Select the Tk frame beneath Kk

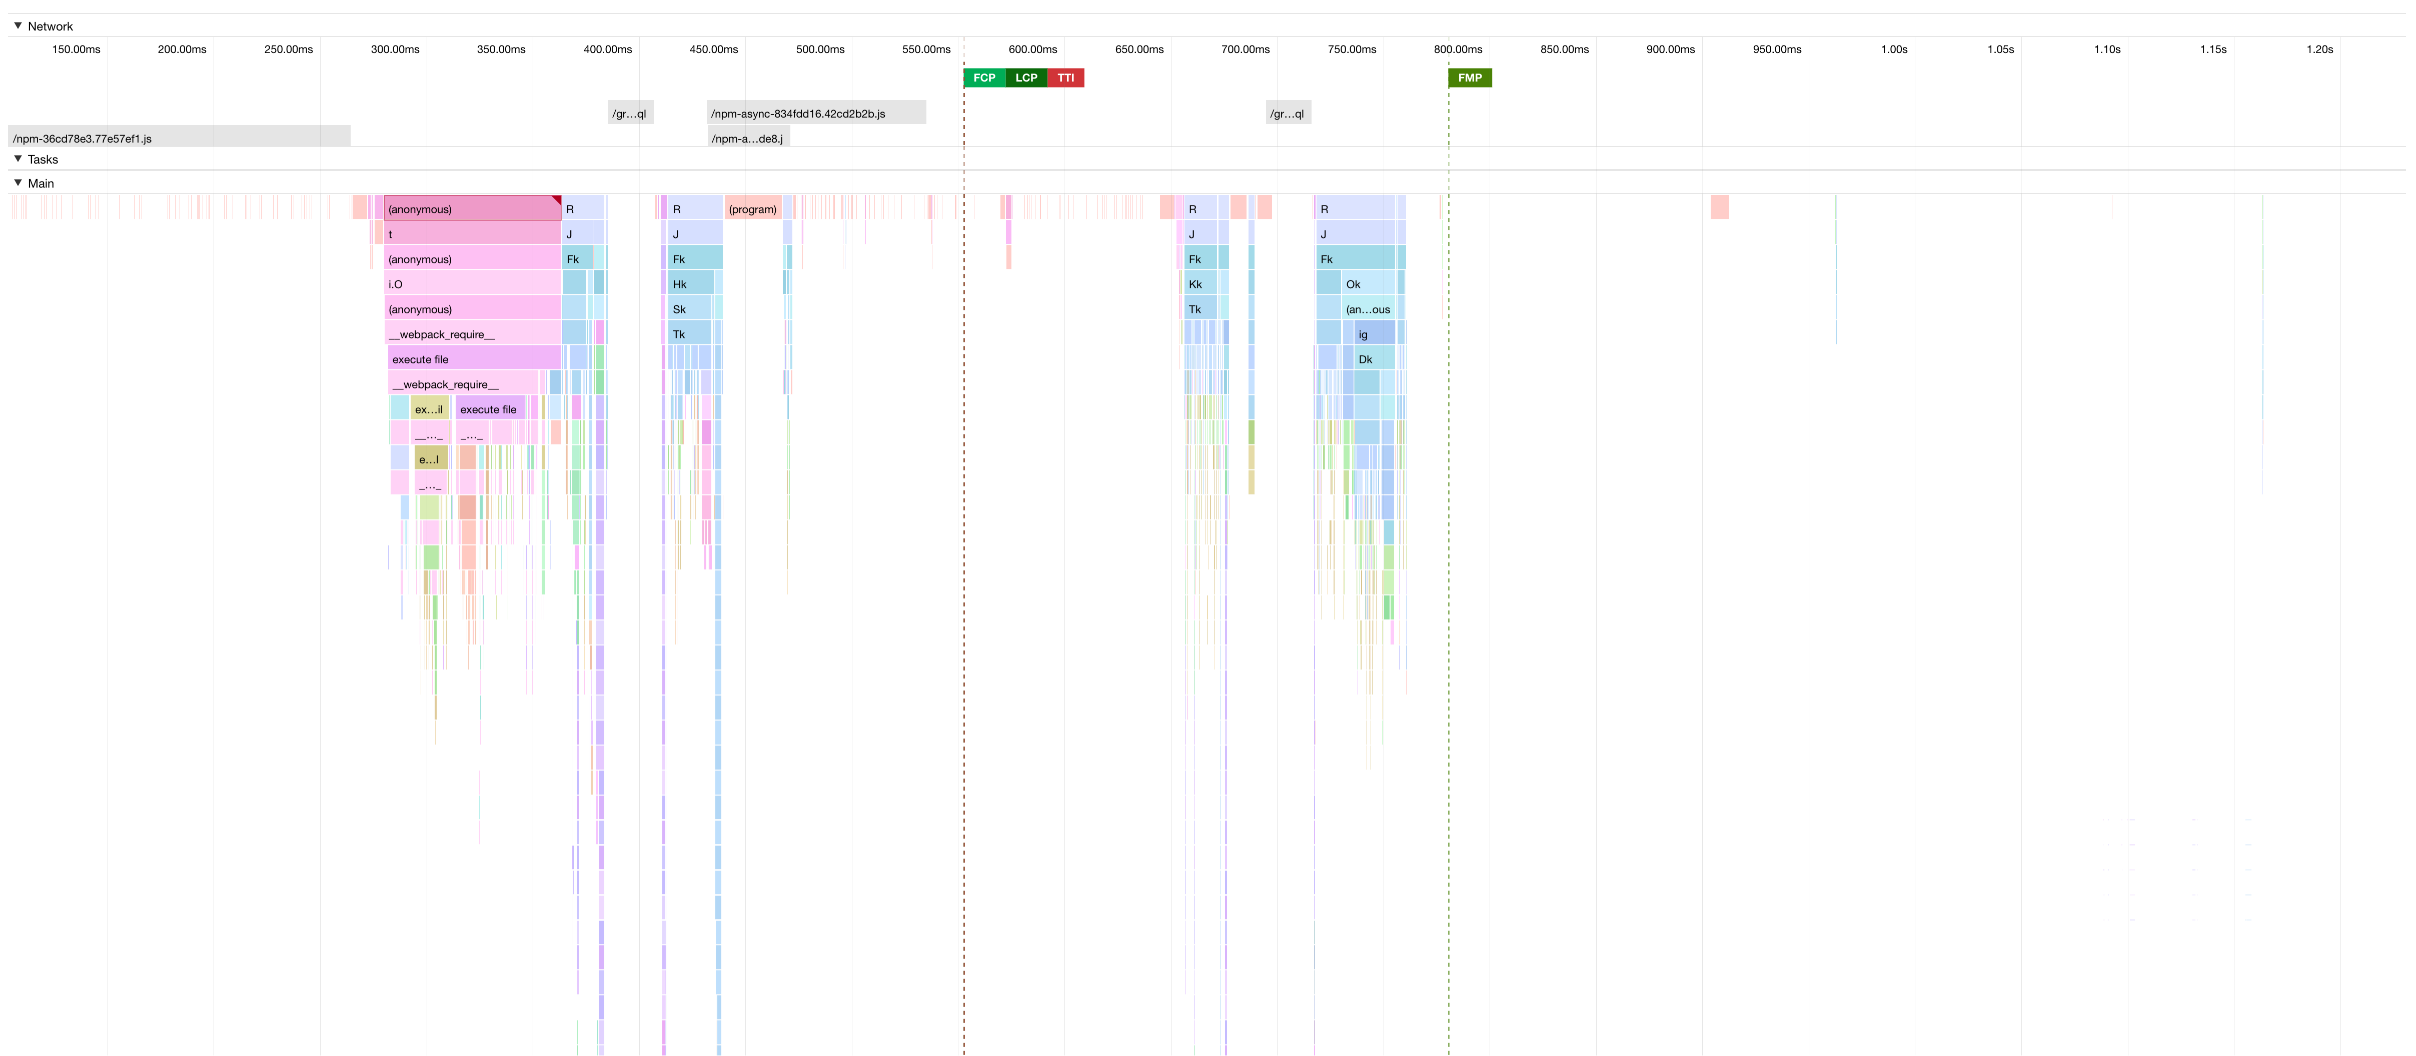tap(1200, 309)
